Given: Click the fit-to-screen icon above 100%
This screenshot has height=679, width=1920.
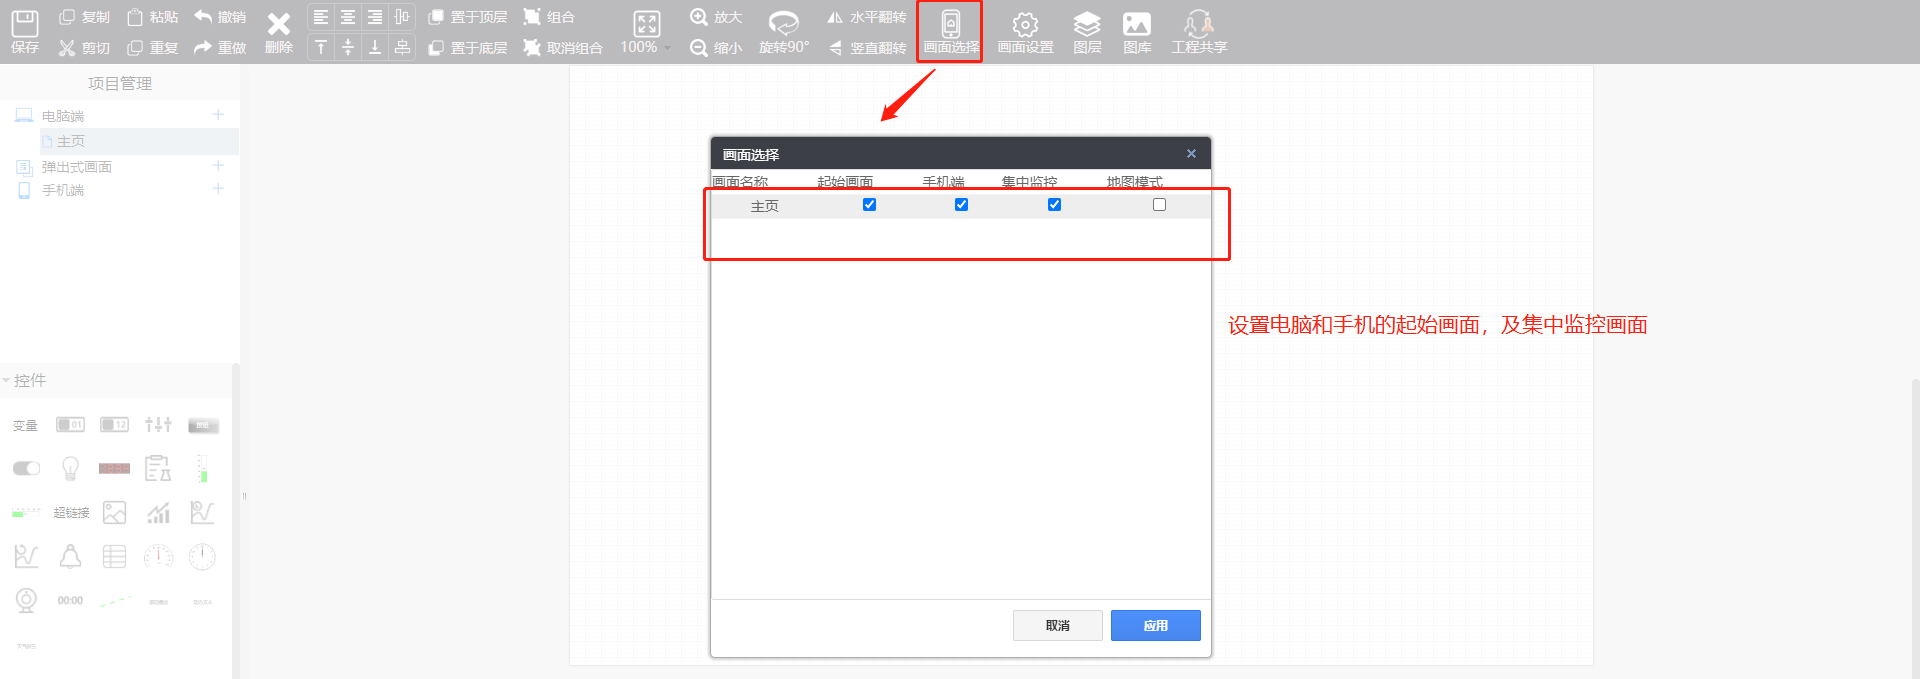Looking at the screenshot, I should point(647,23).
